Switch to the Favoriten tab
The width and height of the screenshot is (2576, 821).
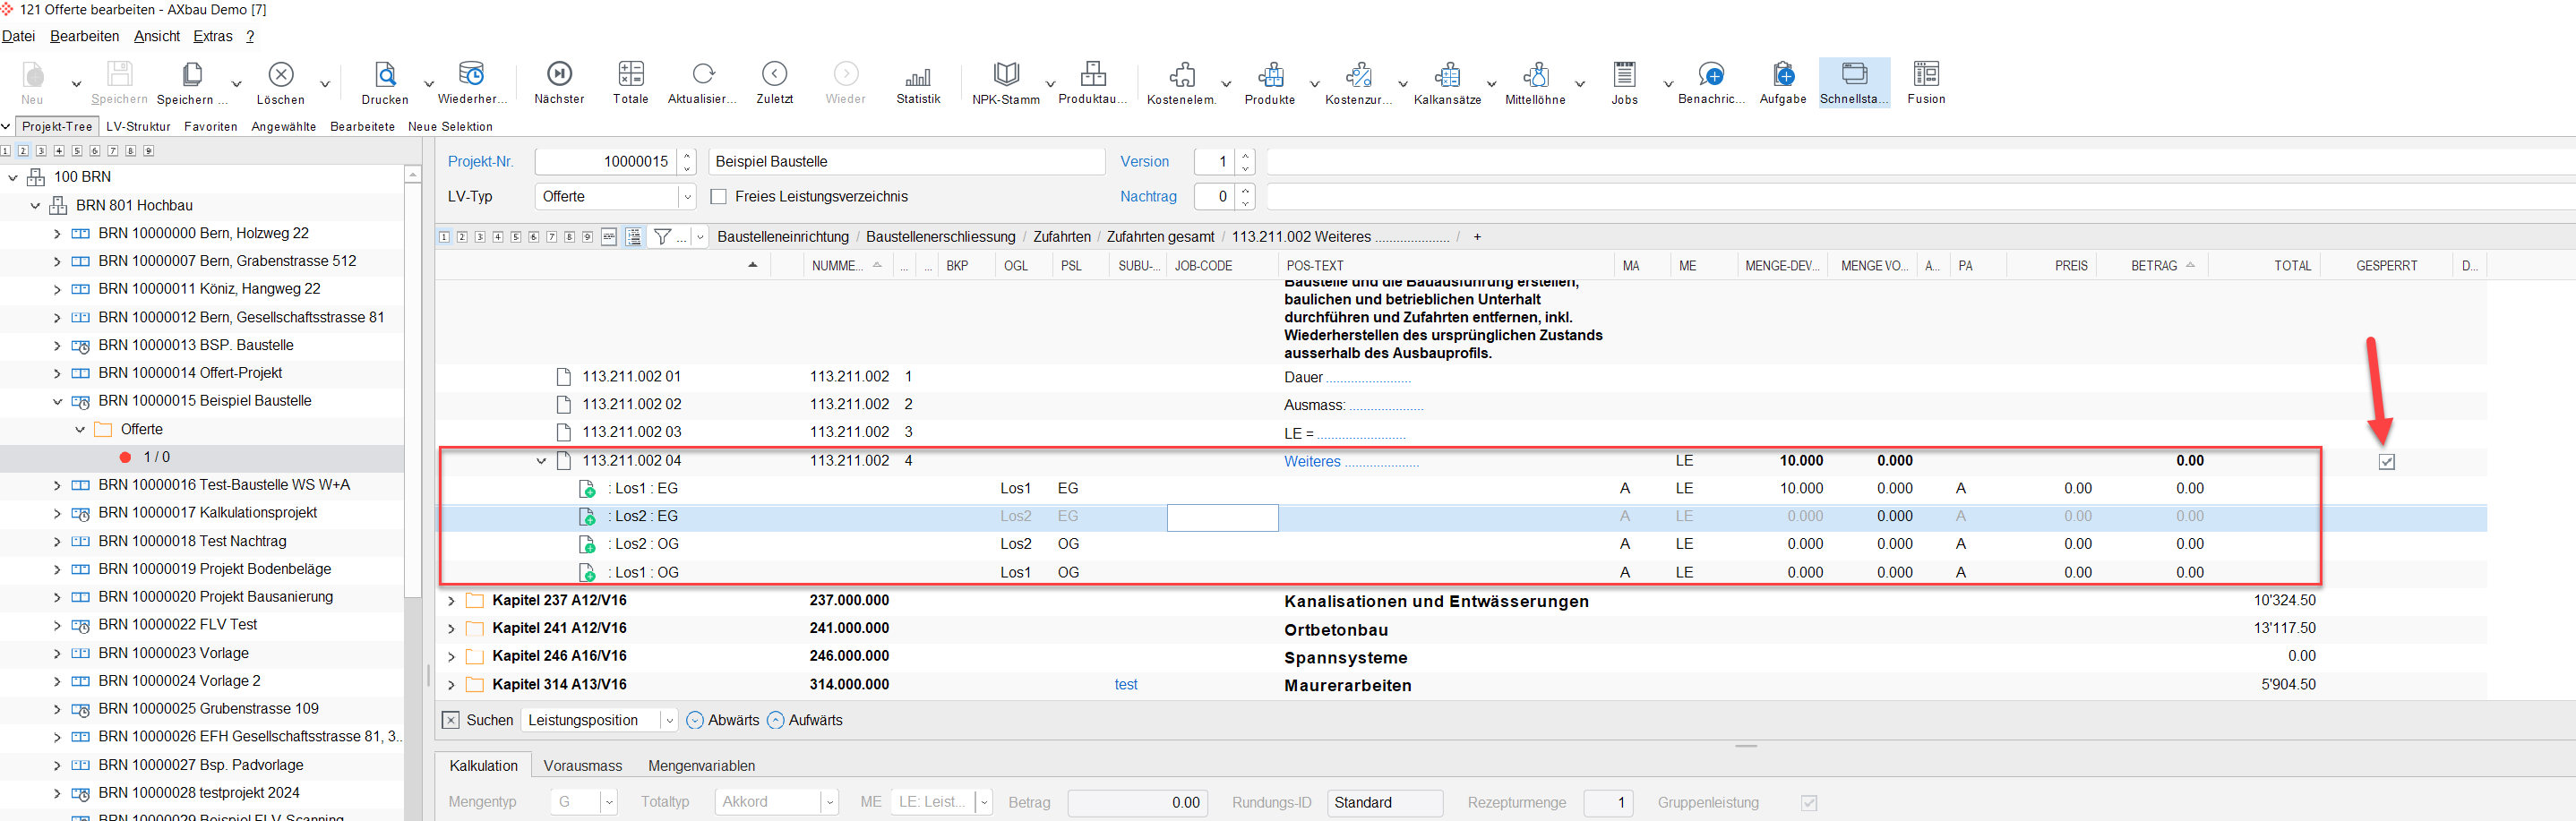(x=211, y=127)
